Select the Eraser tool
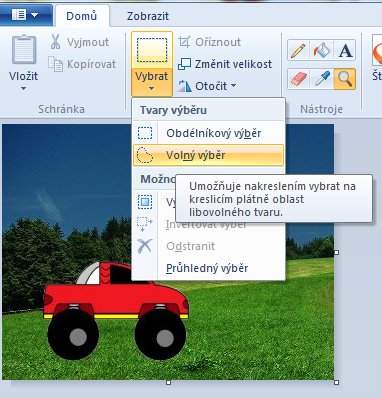 tap(299, 79)
